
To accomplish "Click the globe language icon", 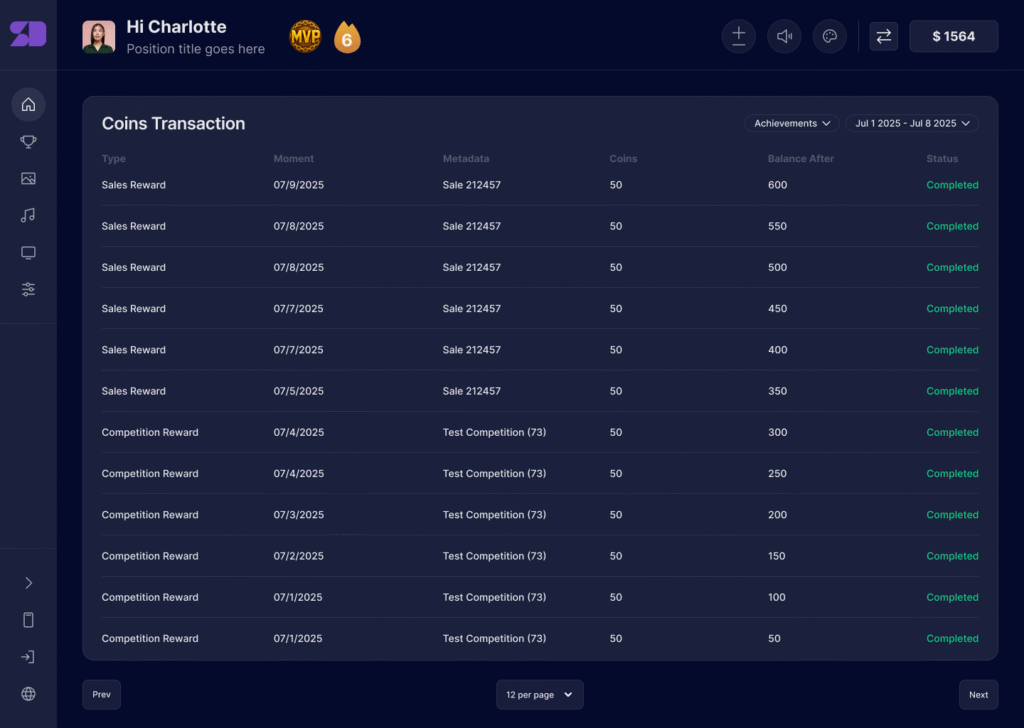I will pos(28,694).
